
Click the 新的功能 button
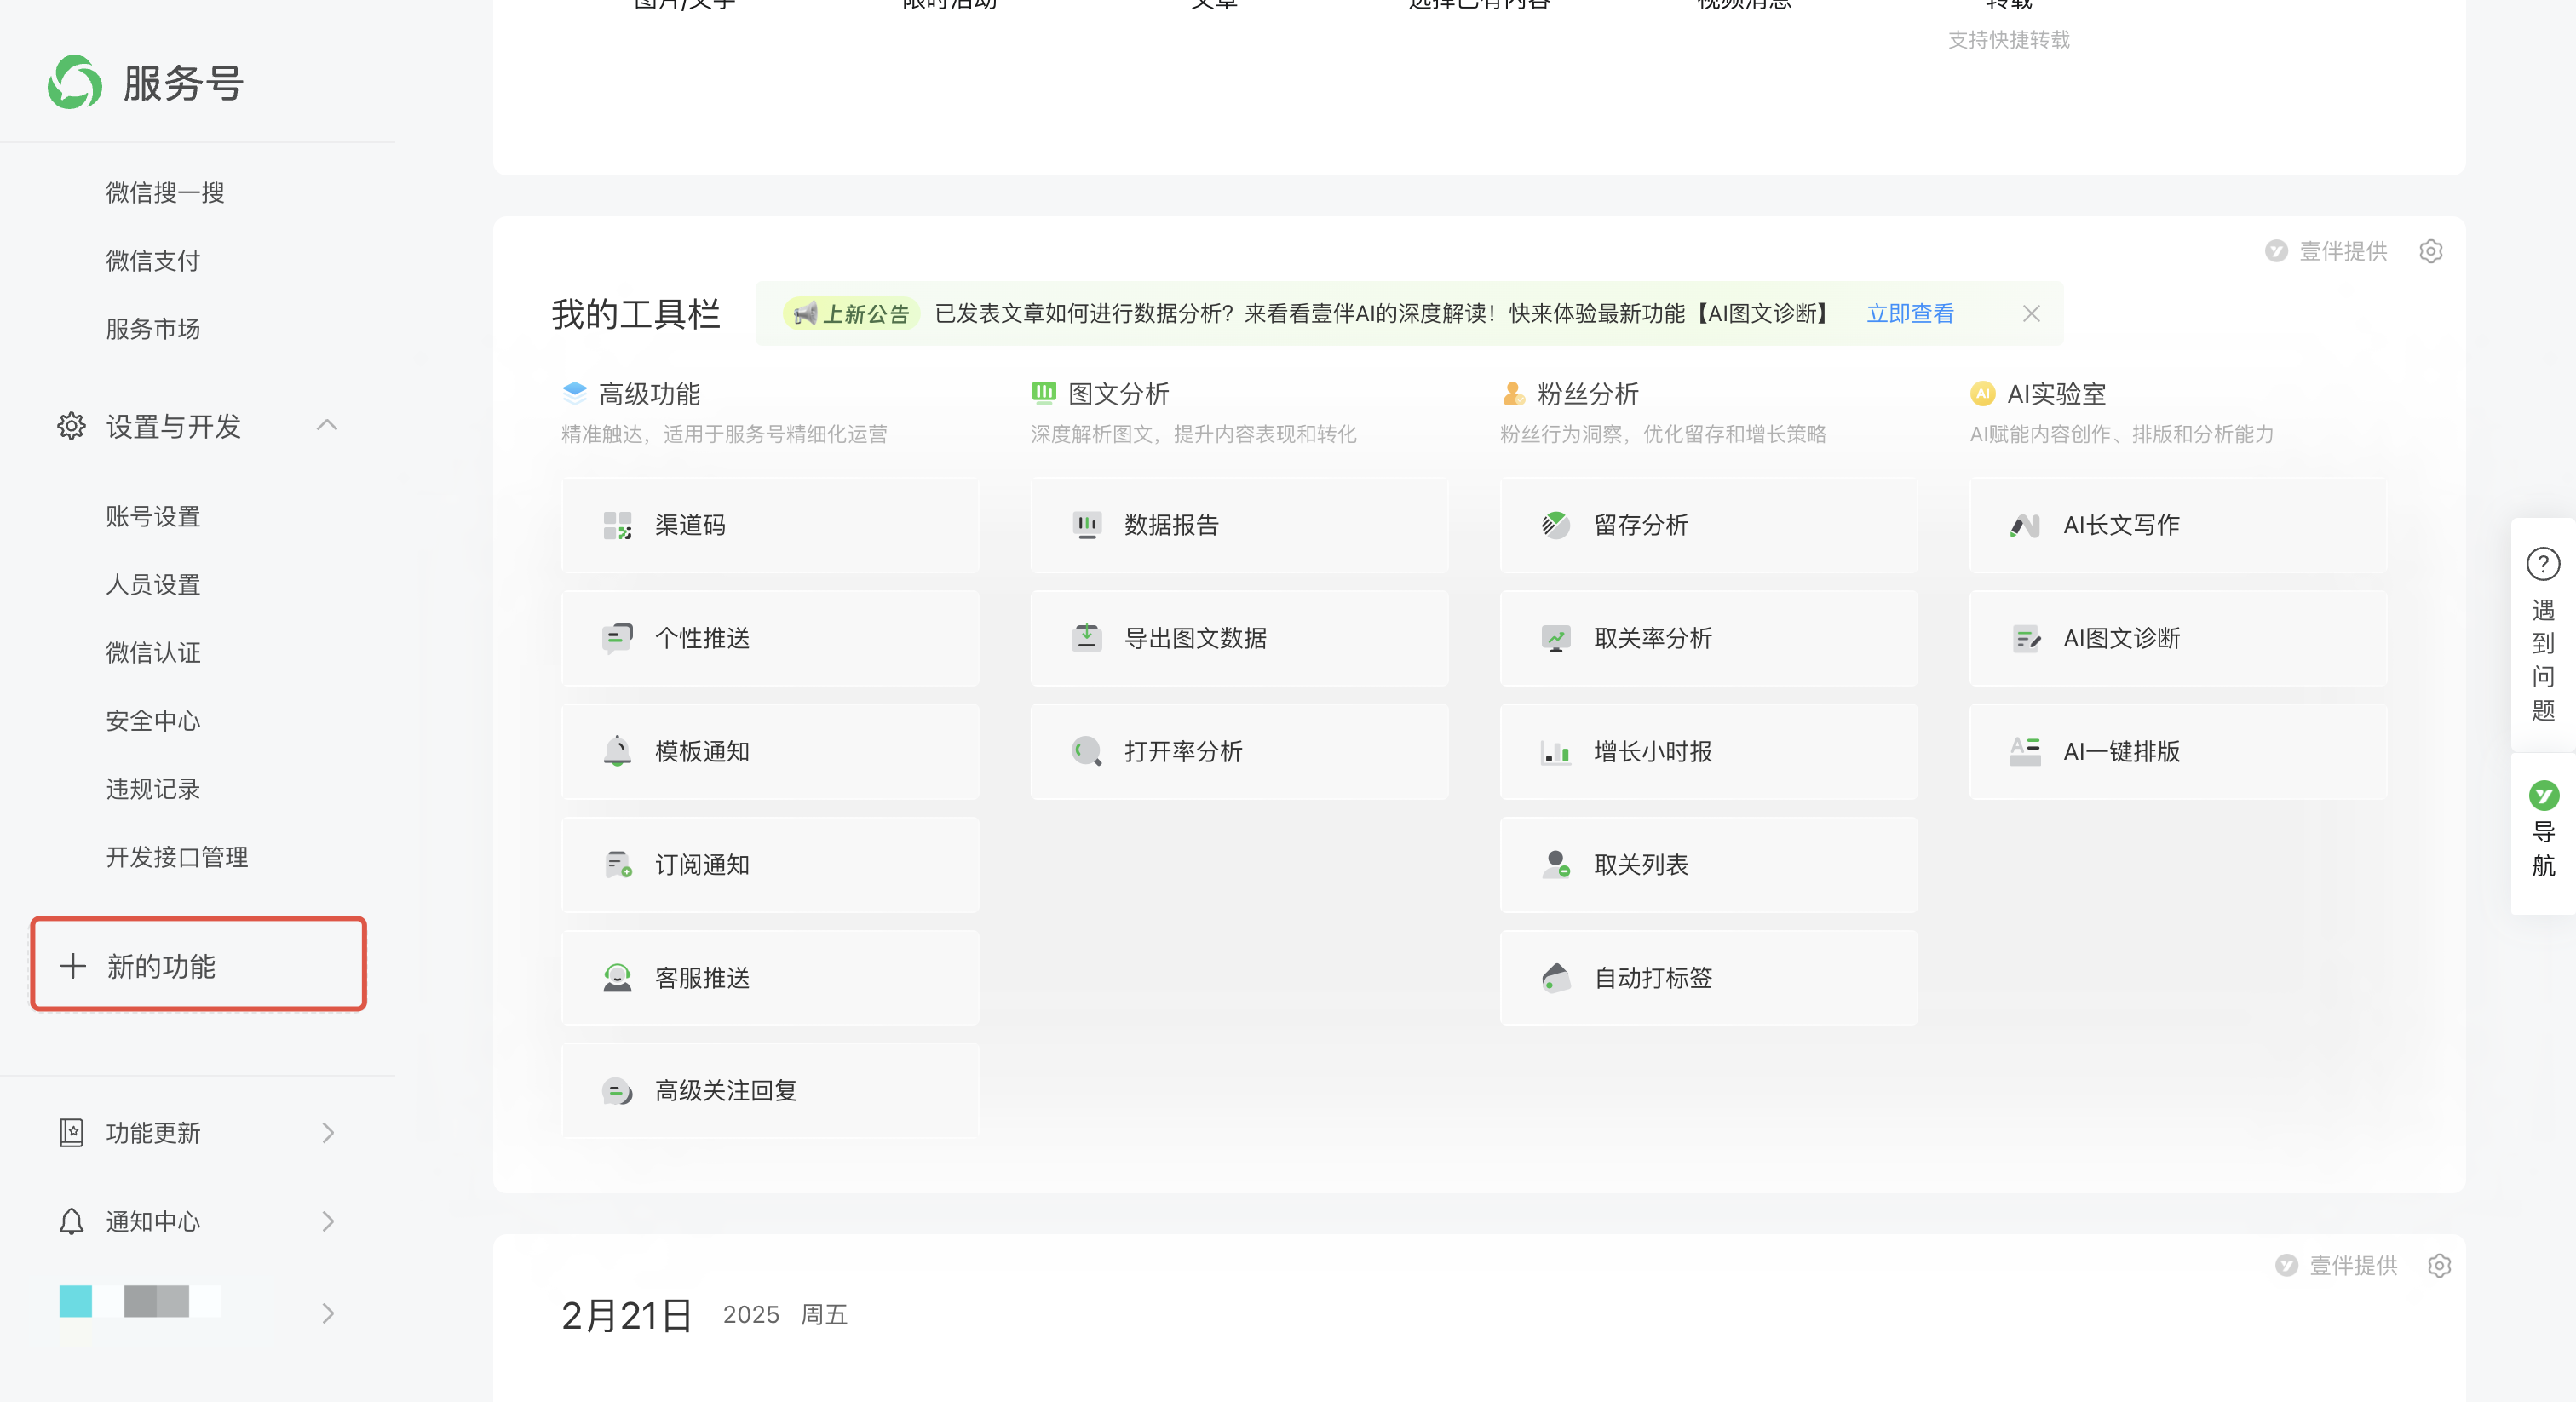coord(199,964)
